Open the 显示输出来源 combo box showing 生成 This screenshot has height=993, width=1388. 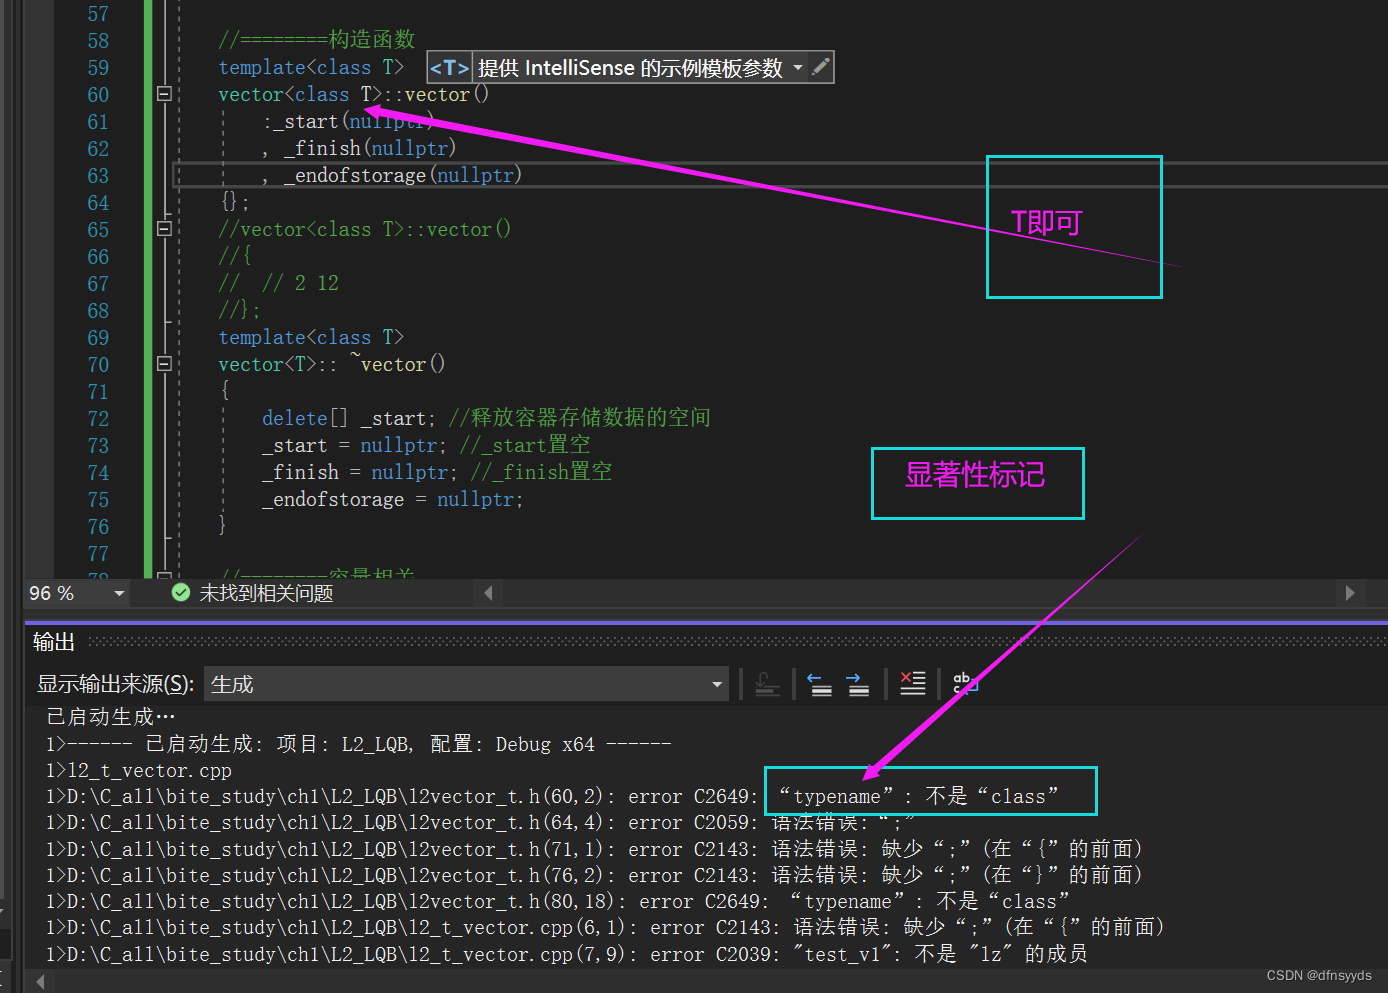coord(466,684)
